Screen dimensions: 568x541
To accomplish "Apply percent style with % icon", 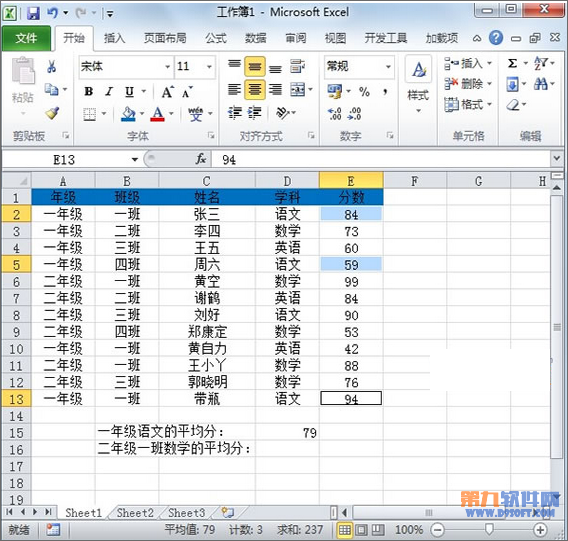I will click(364, 92).
